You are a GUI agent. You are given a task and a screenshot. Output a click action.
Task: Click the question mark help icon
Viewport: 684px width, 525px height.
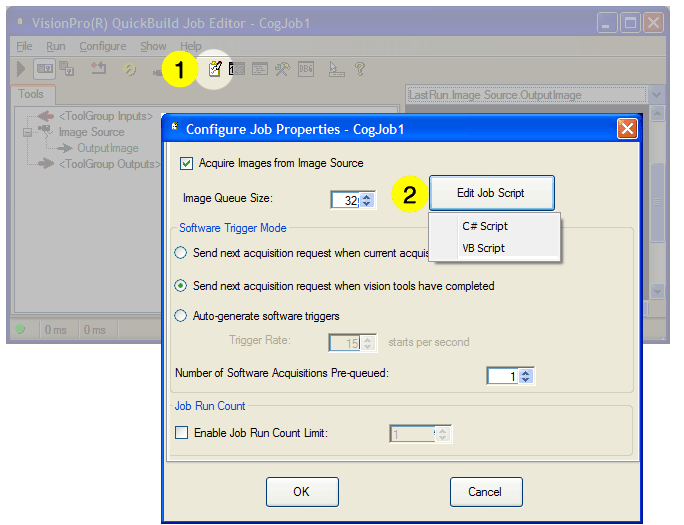[x=360, y=69]
